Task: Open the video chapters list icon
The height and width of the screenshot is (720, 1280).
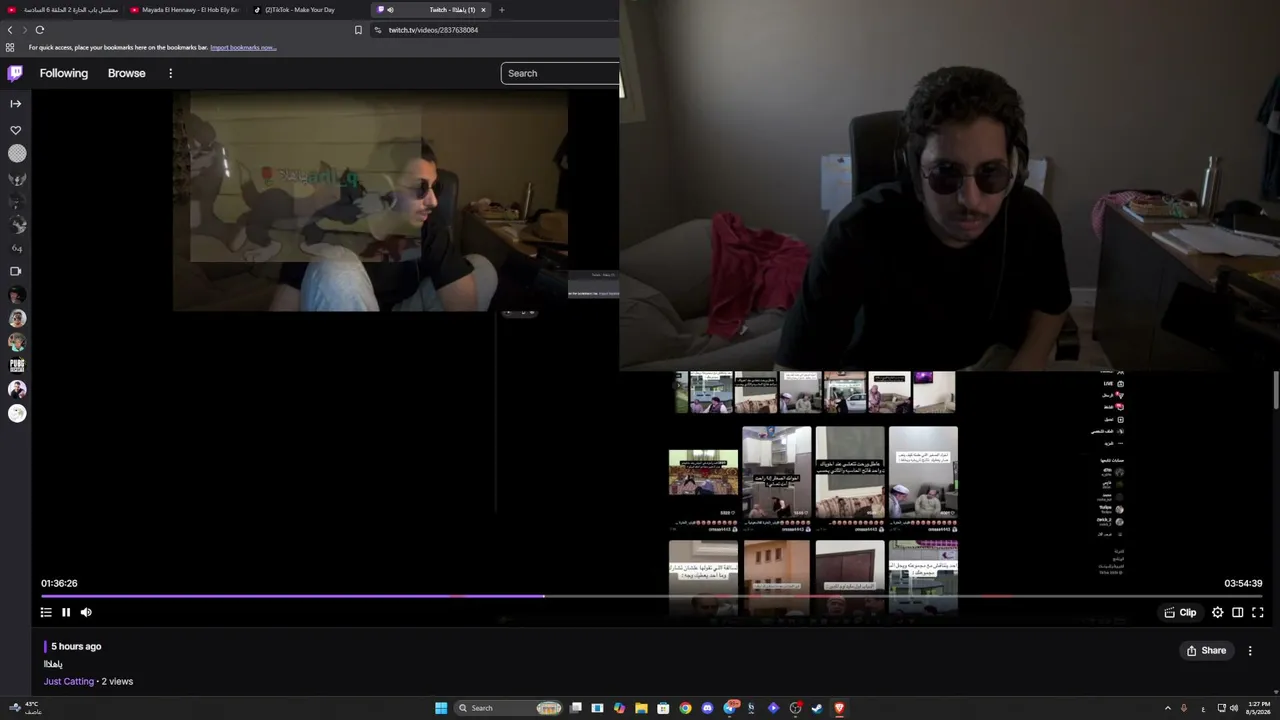Action: pyautogui.click(x=46, y=612)
